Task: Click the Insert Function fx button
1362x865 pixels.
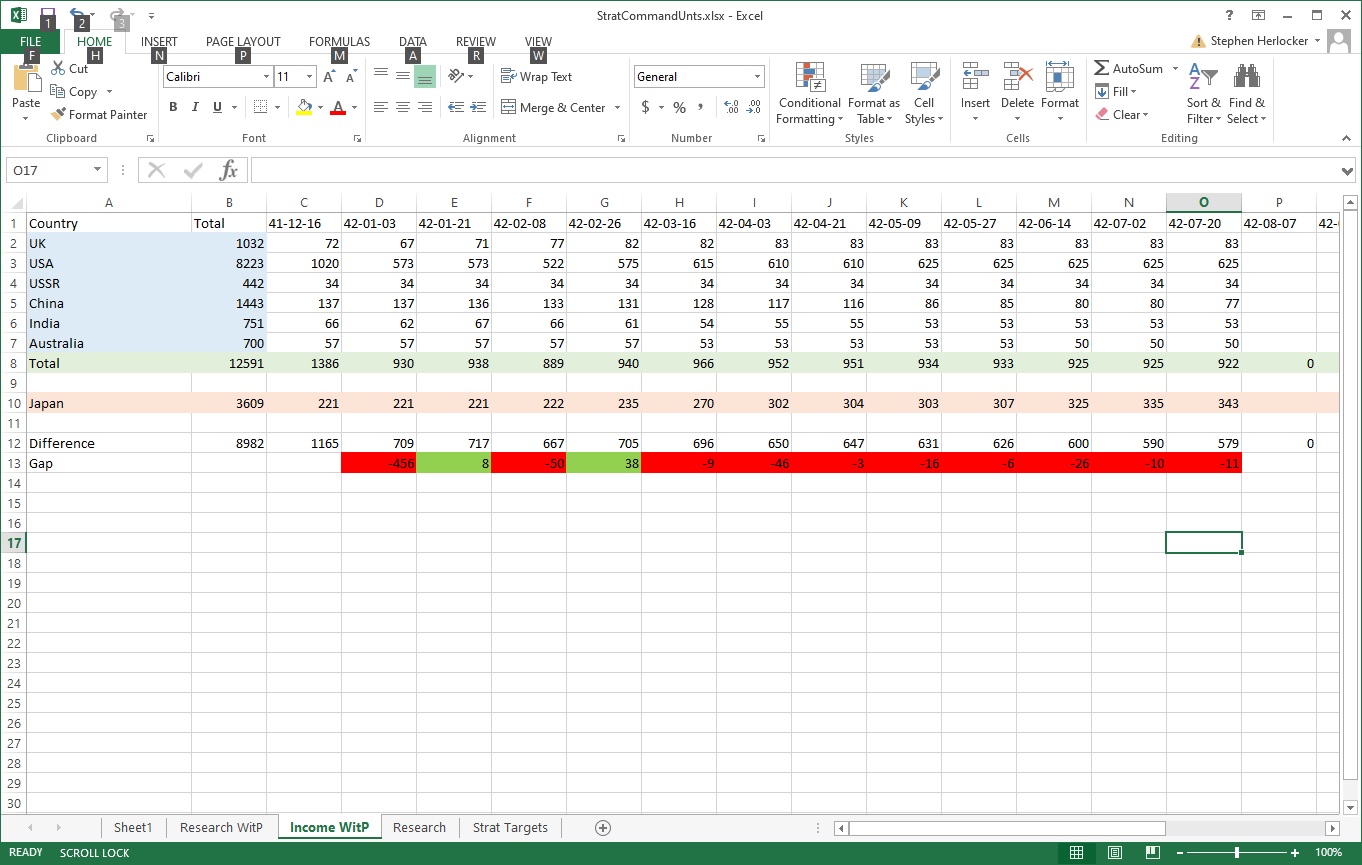Action: [x=229, y=170]
